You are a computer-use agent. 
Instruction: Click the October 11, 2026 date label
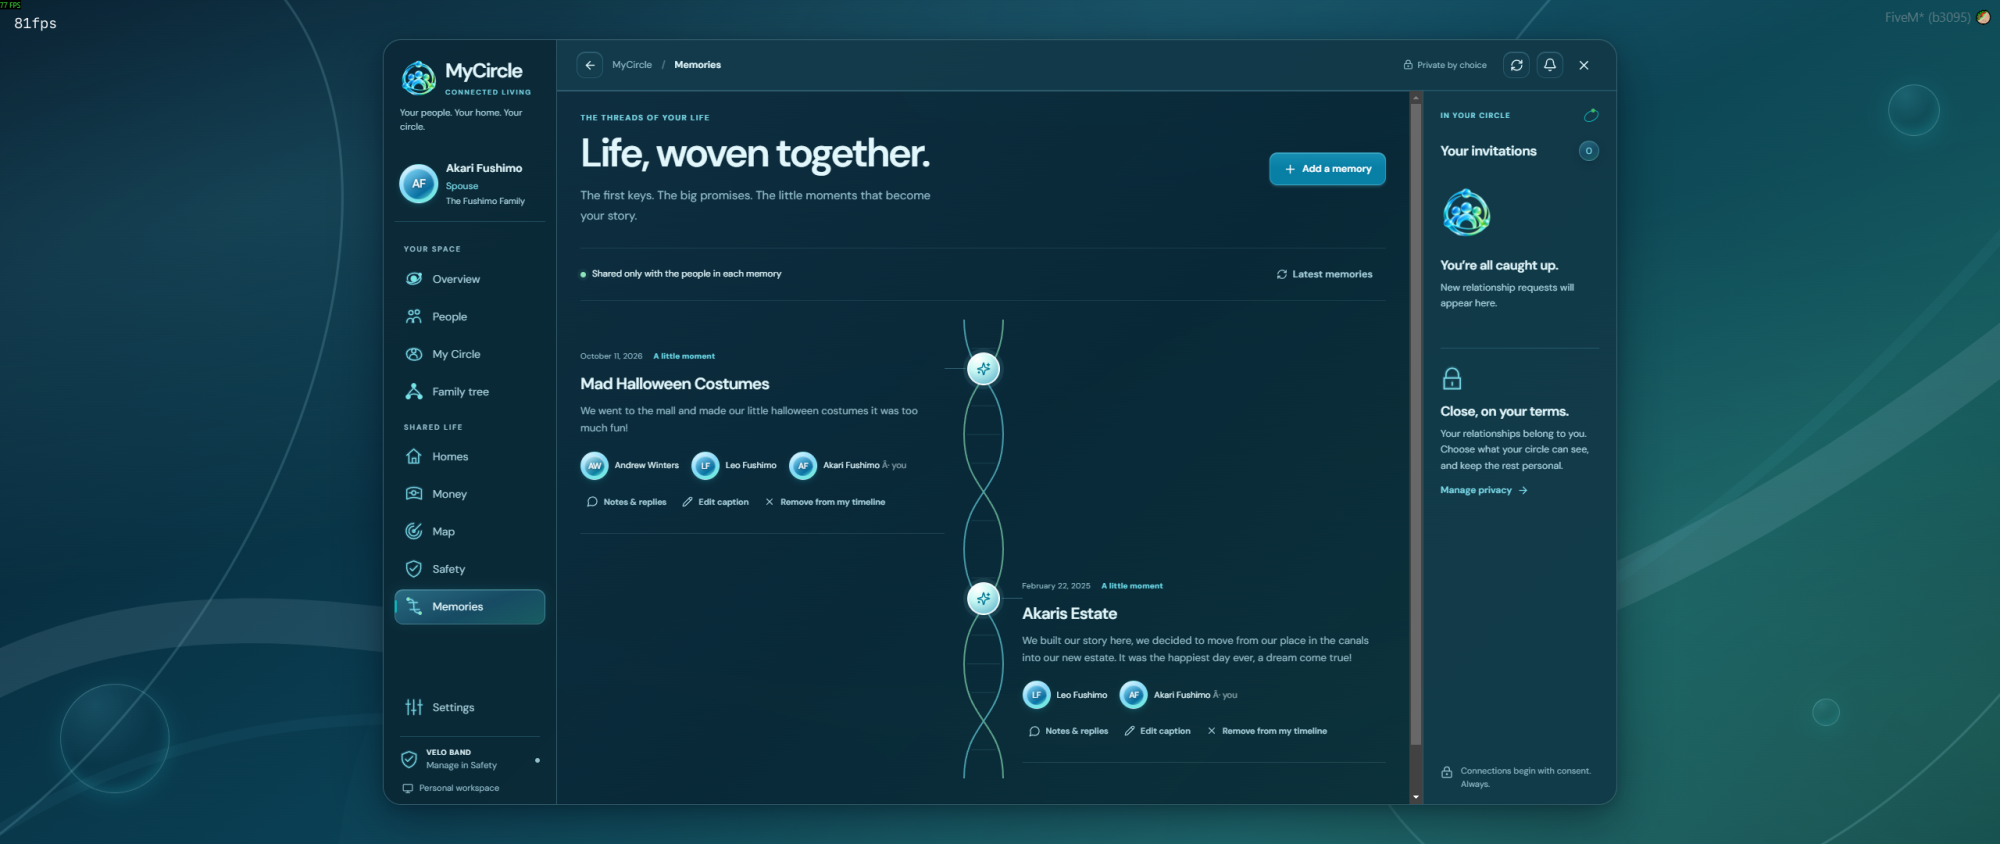coord(611,356)
